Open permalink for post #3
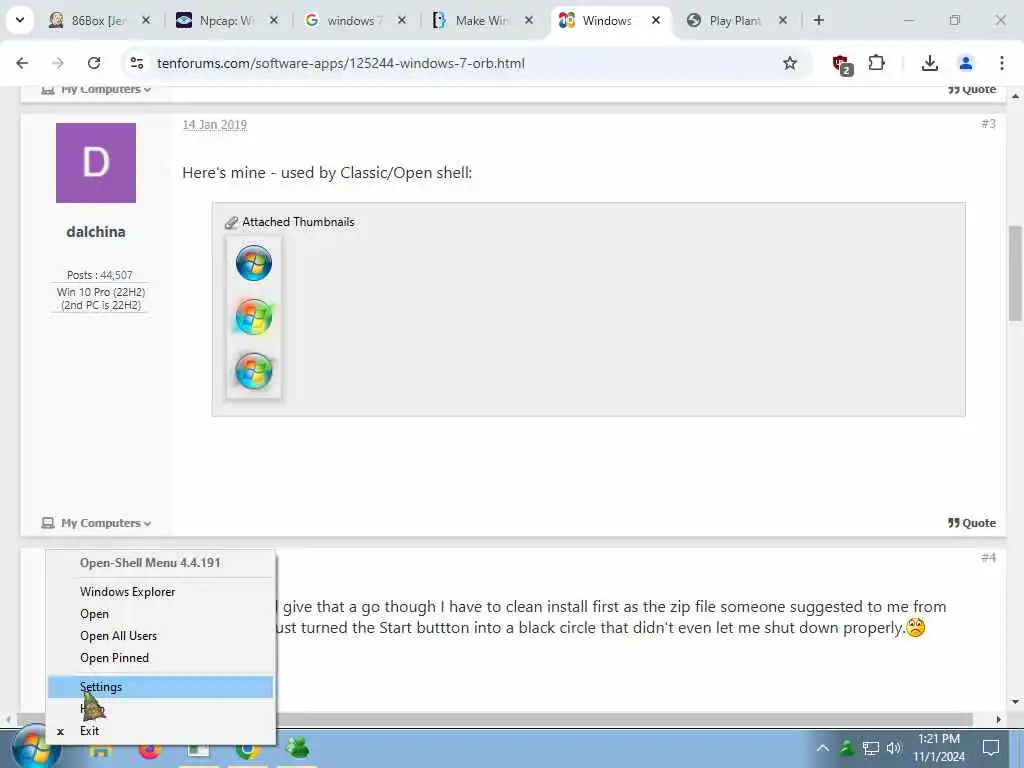Image resolution: width=1024 pixels, height=768 pixels. (989, 123)
